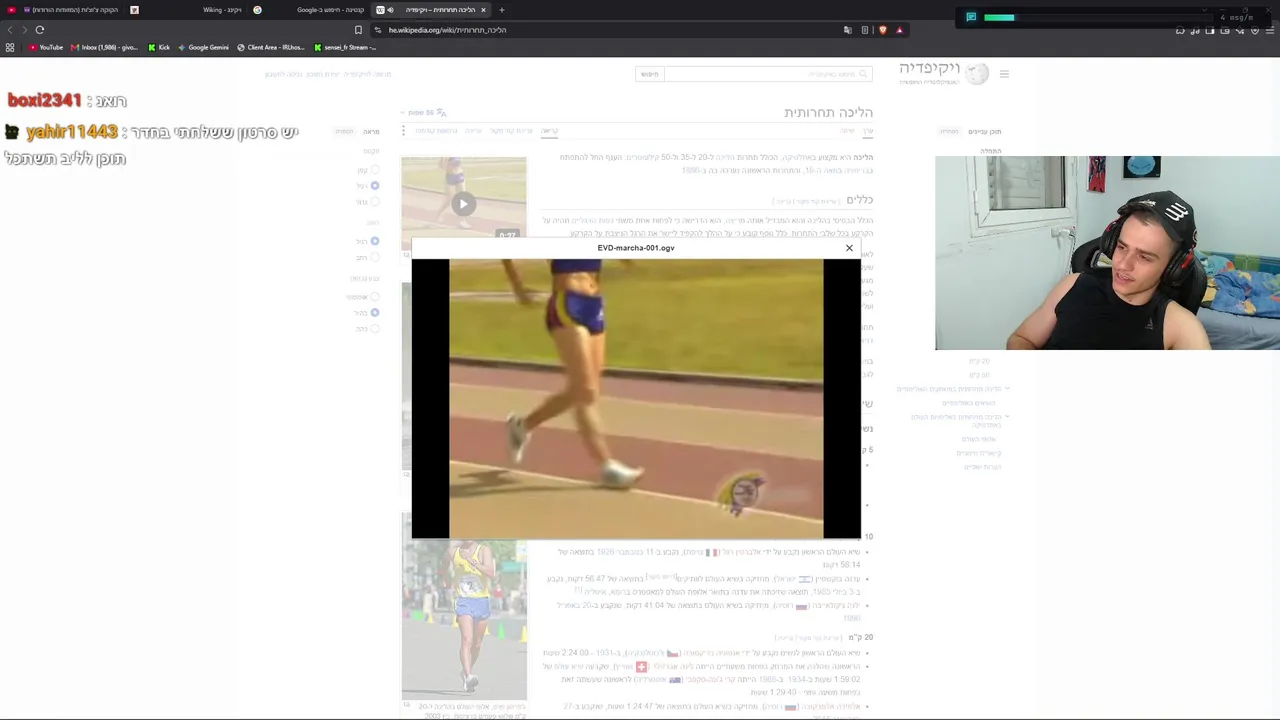Open the Wikipedia main menu hamburger
This screenshot has height=720, width=1280.
click(1004, 74)
